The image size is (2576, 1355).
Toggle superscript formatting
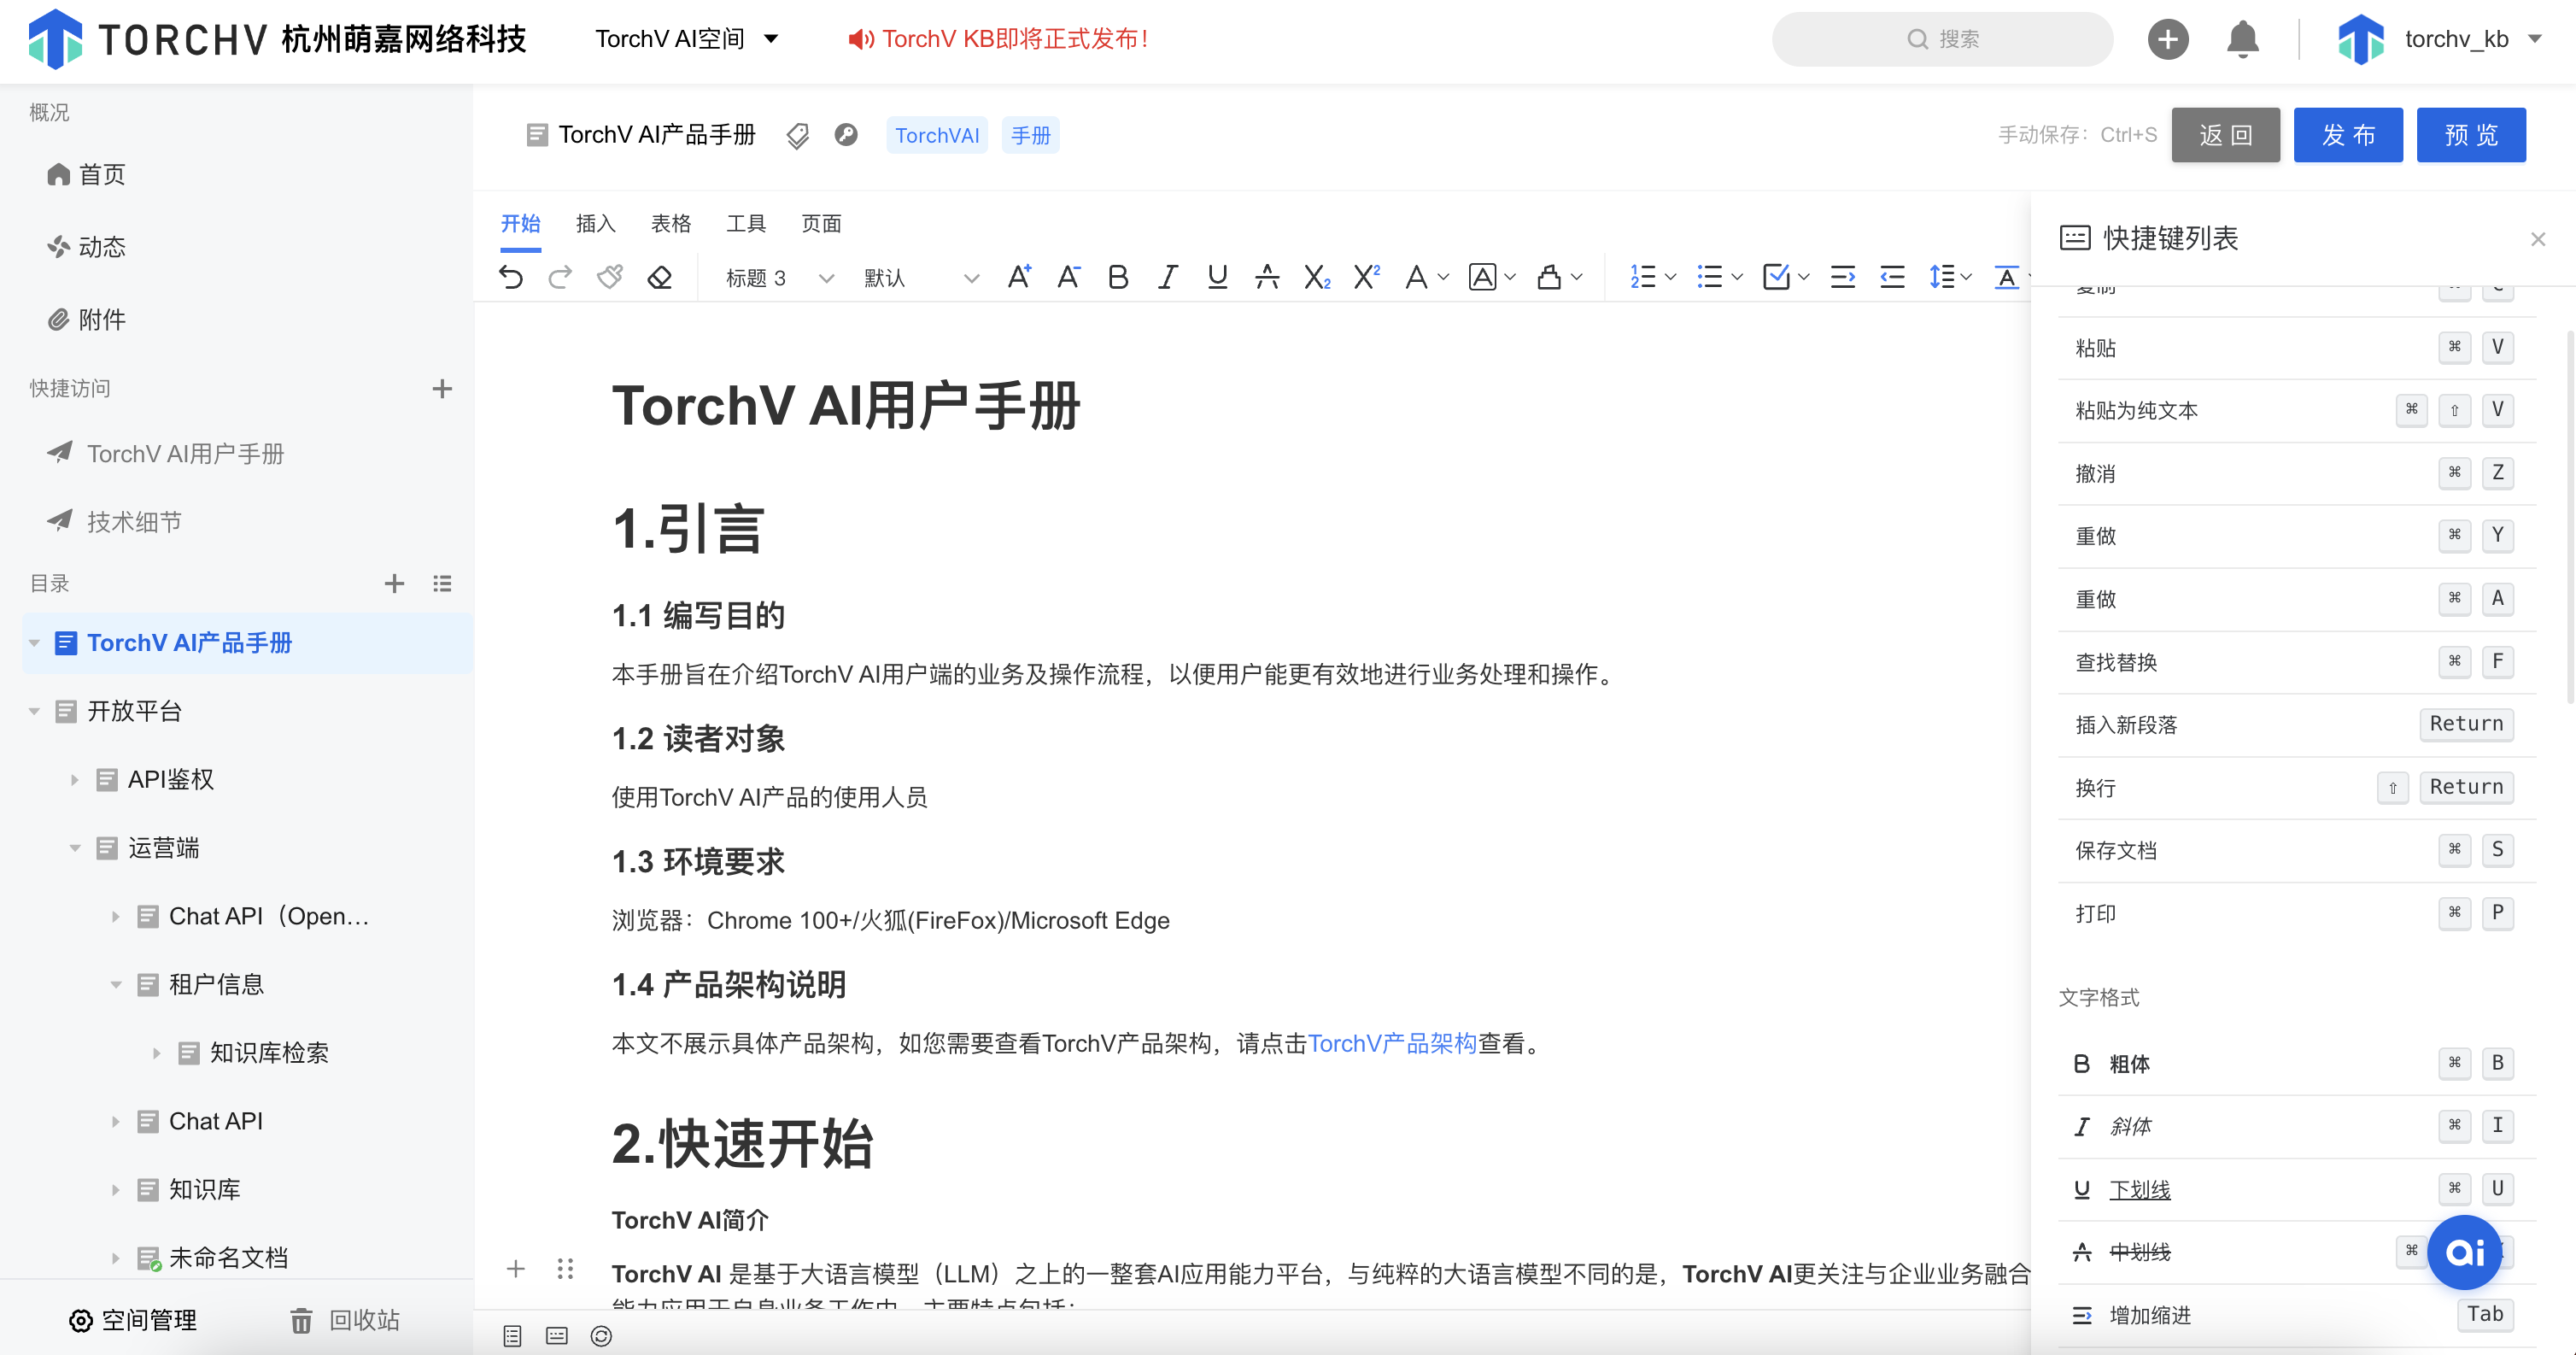pos(1366,277)
